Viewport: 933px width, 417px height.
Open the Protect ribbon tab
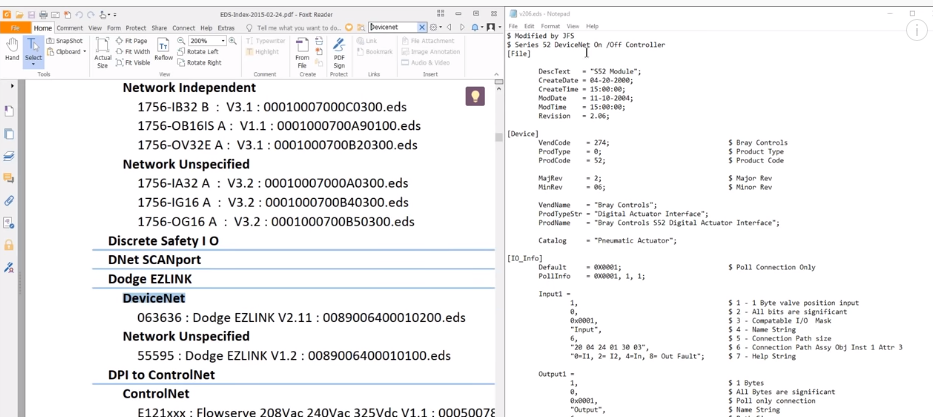tap(135, 28)
